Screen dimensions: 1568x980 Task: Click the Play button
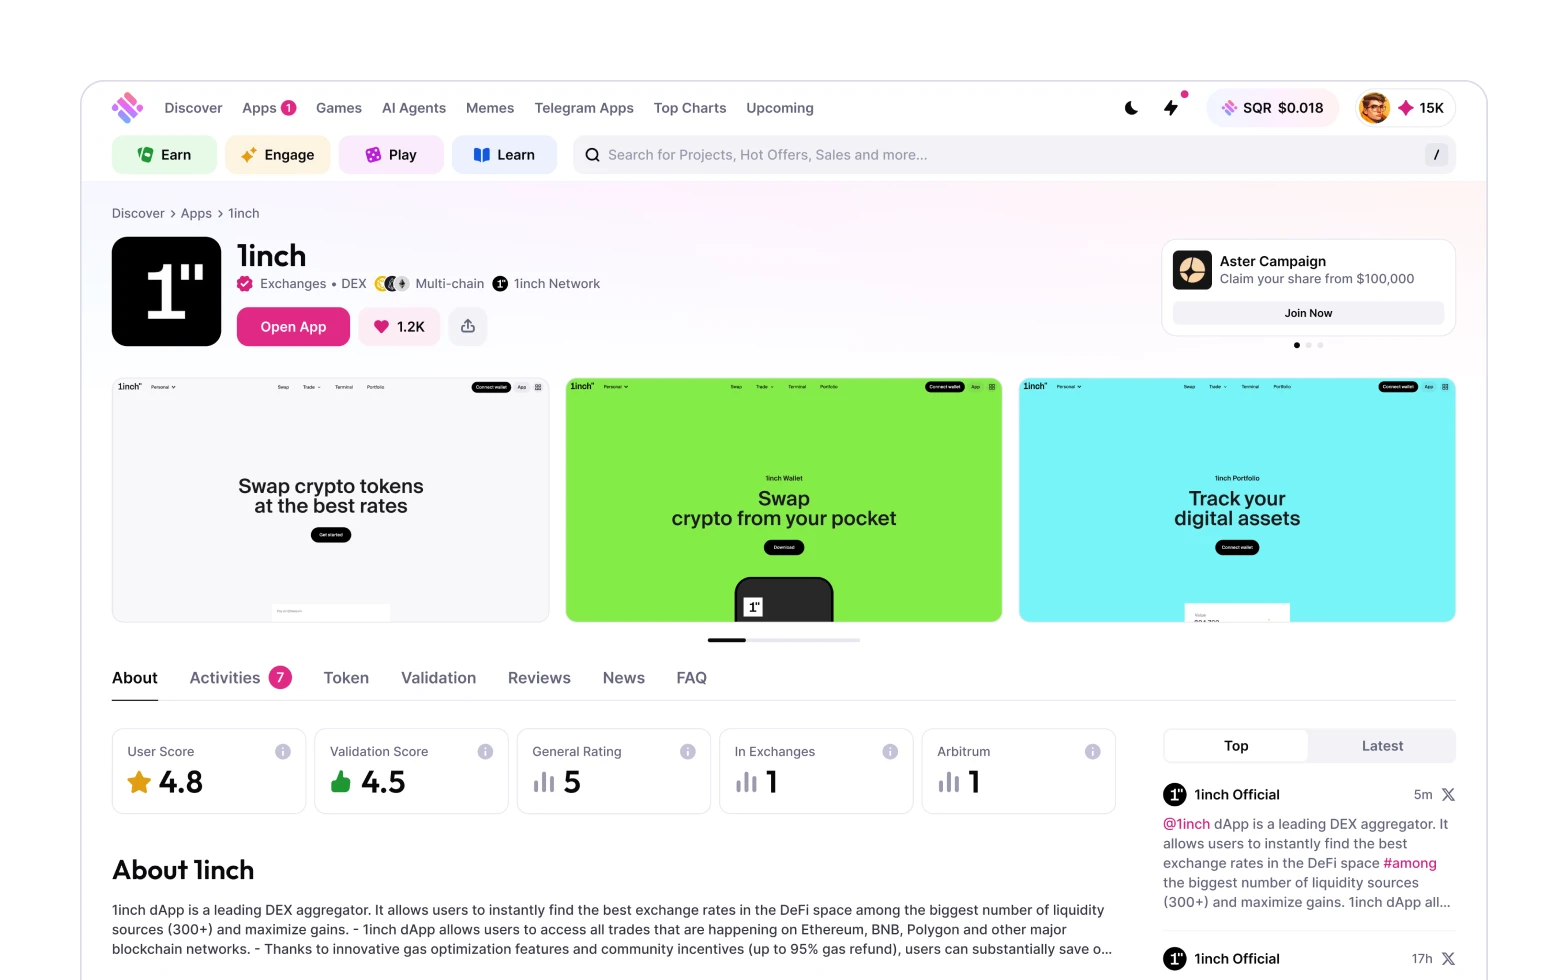[x=391, y=155]
